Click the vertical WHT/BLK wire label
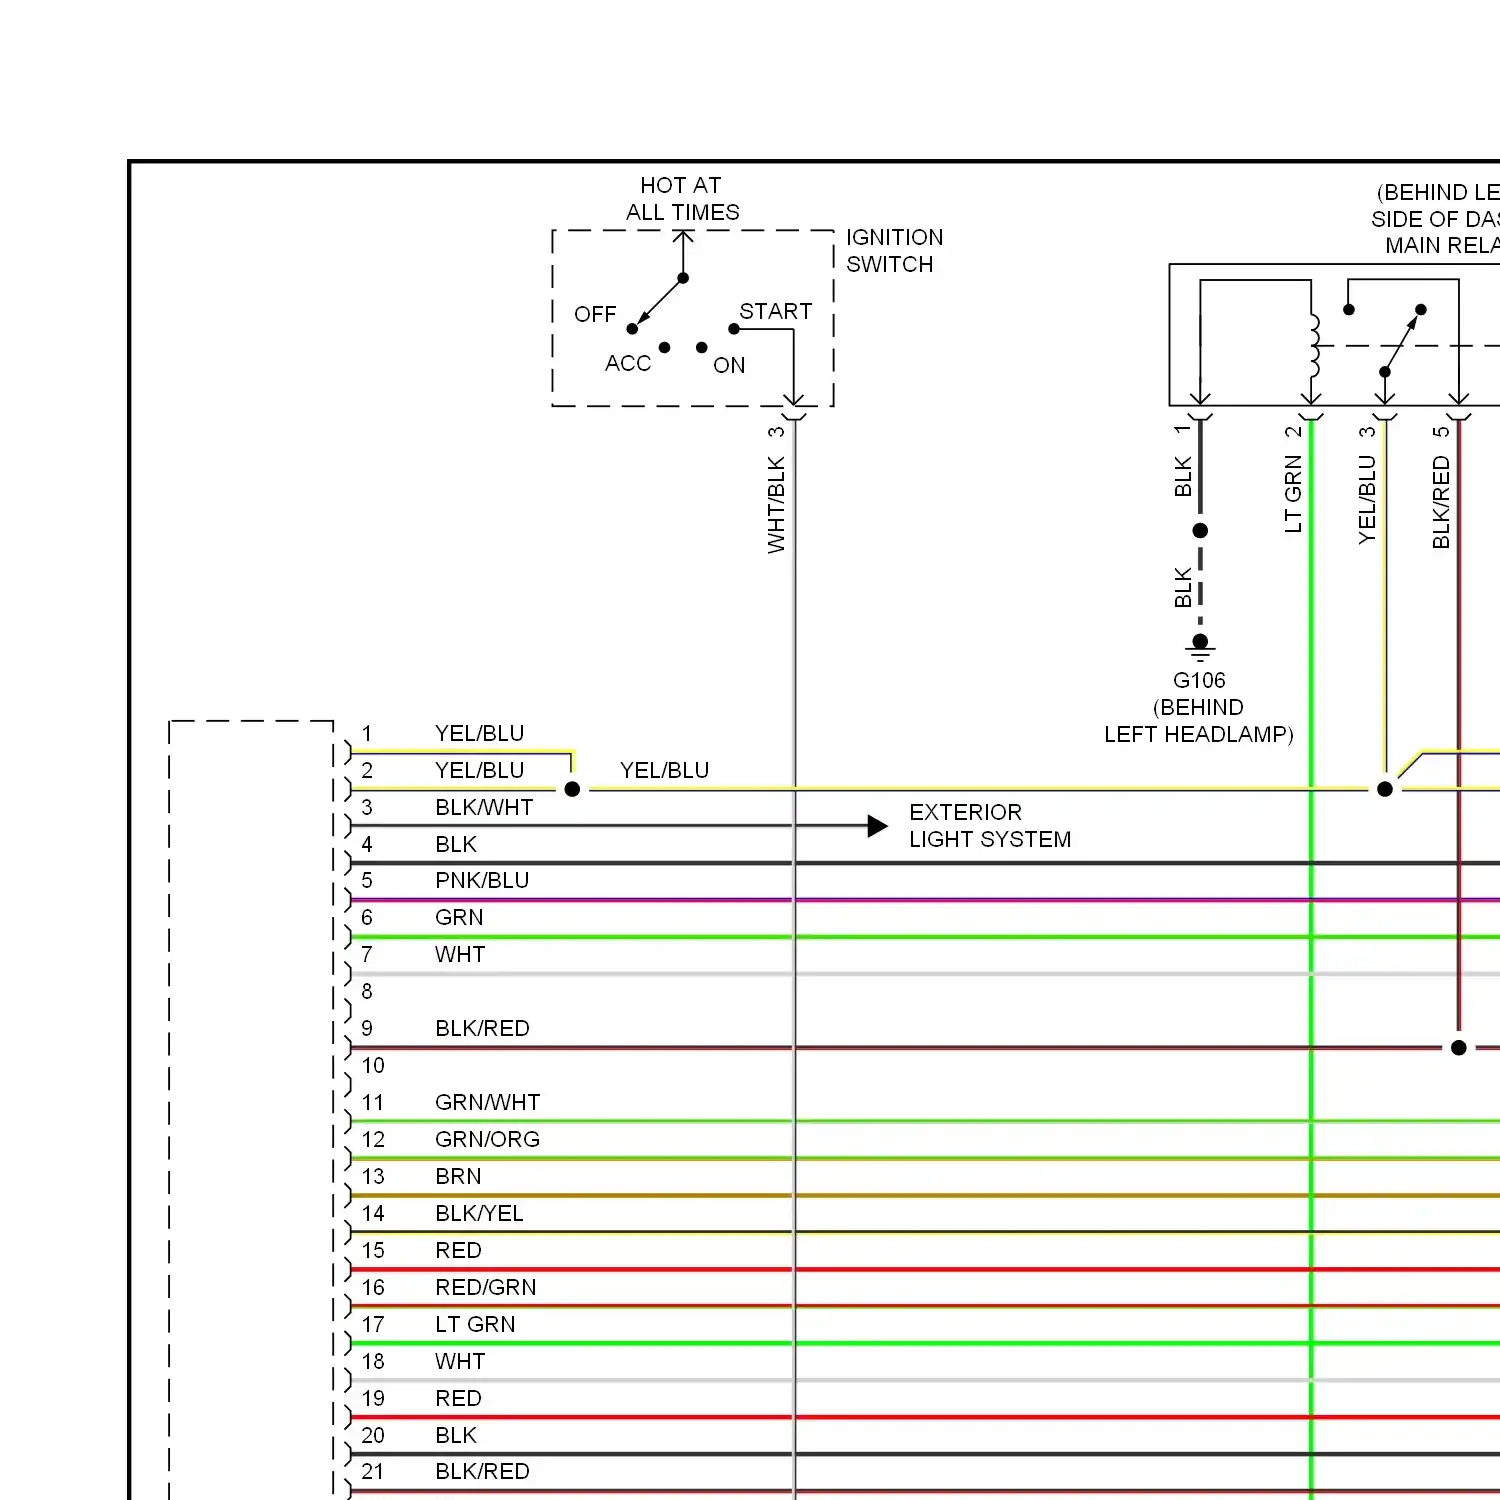 click(777, 505)
